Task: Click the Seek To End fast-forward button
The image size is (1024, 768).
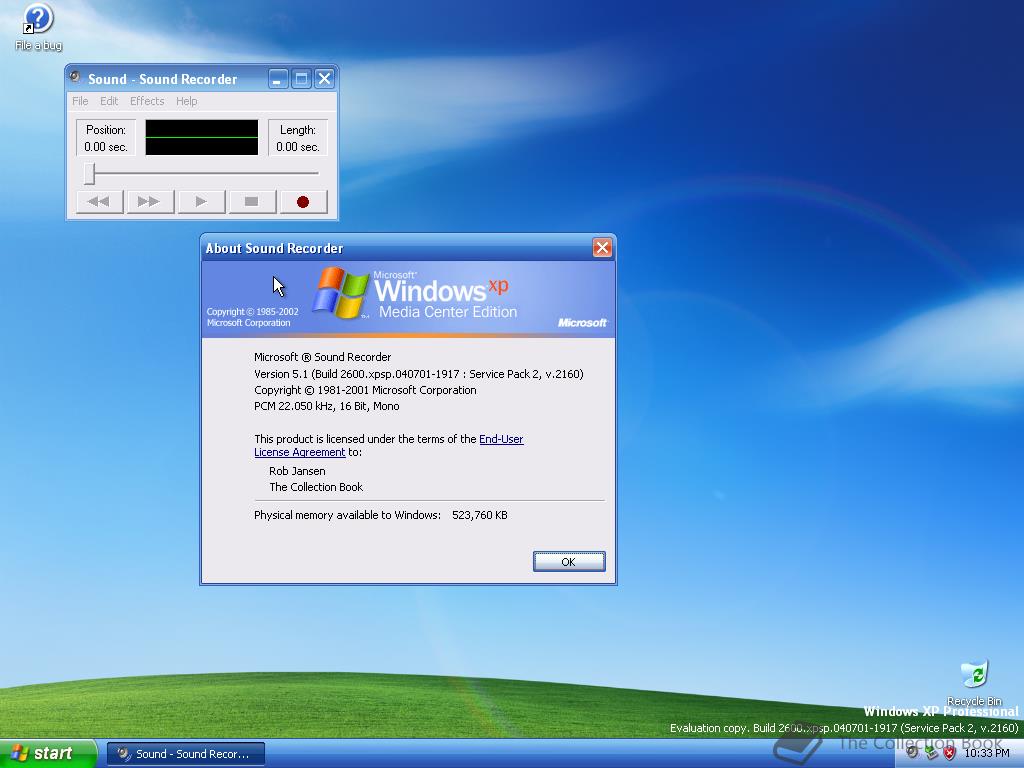Action: click(x=151, y=202)
